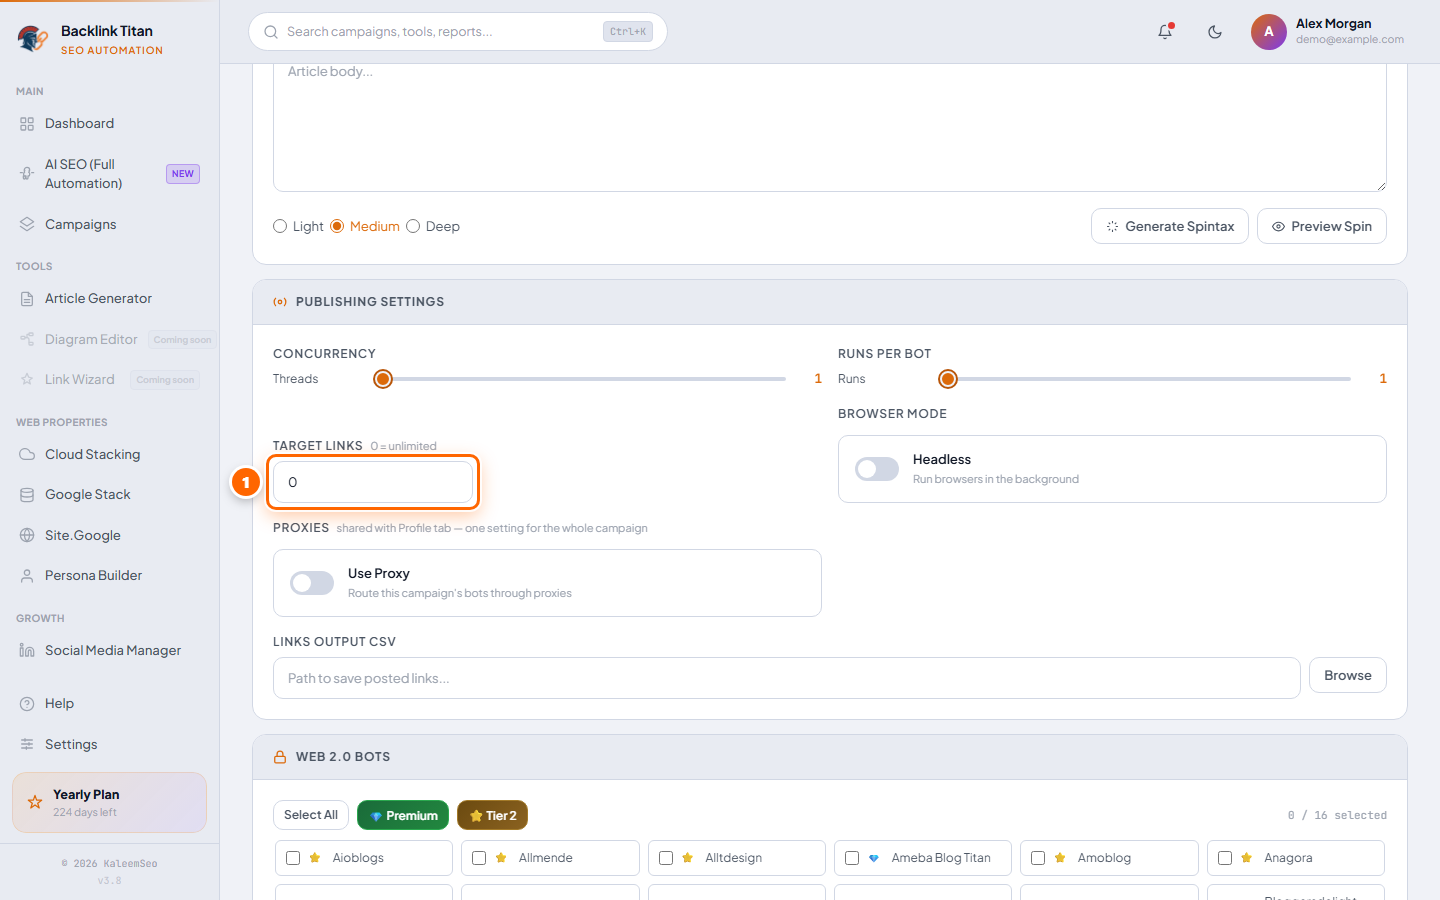1440x900 pixels.
Task: Click the Settings sliders icon
Action: (x=27, y=745)
